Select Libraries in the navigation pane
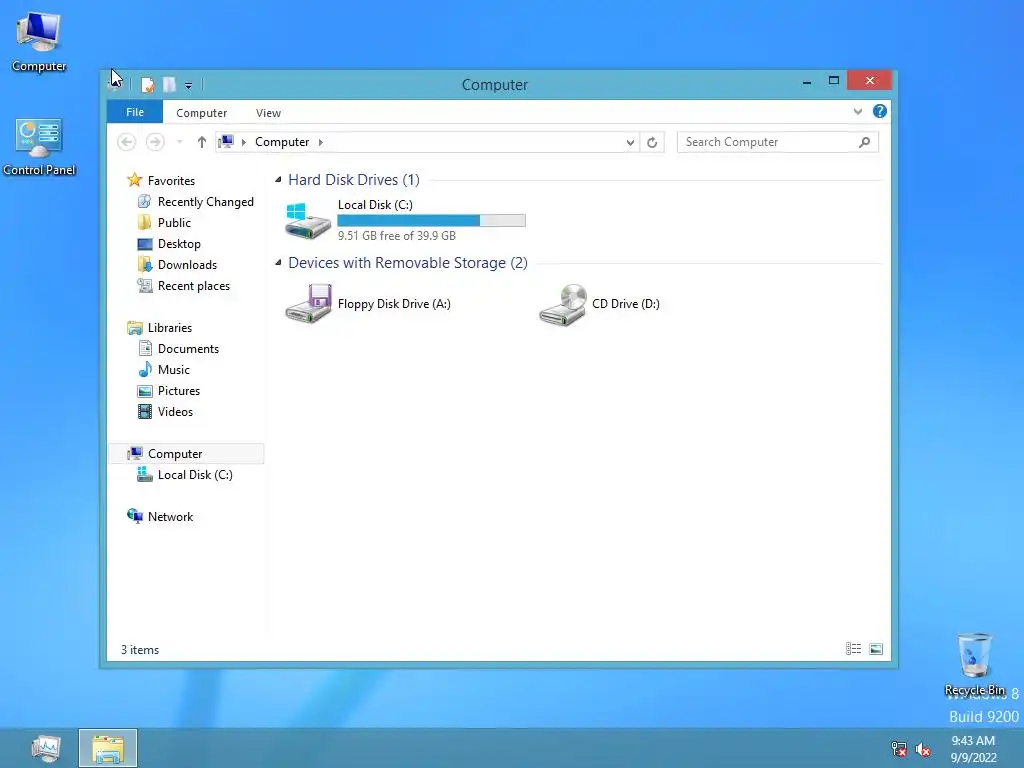Screen dimensions: 1024x768 coord(169,328)
